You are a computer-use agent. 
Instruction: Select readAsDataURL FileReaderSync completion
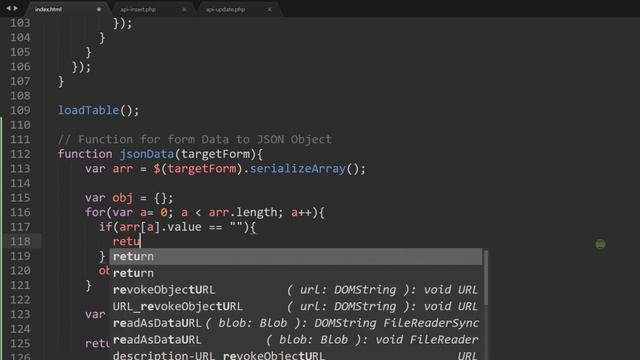point(296,323)
